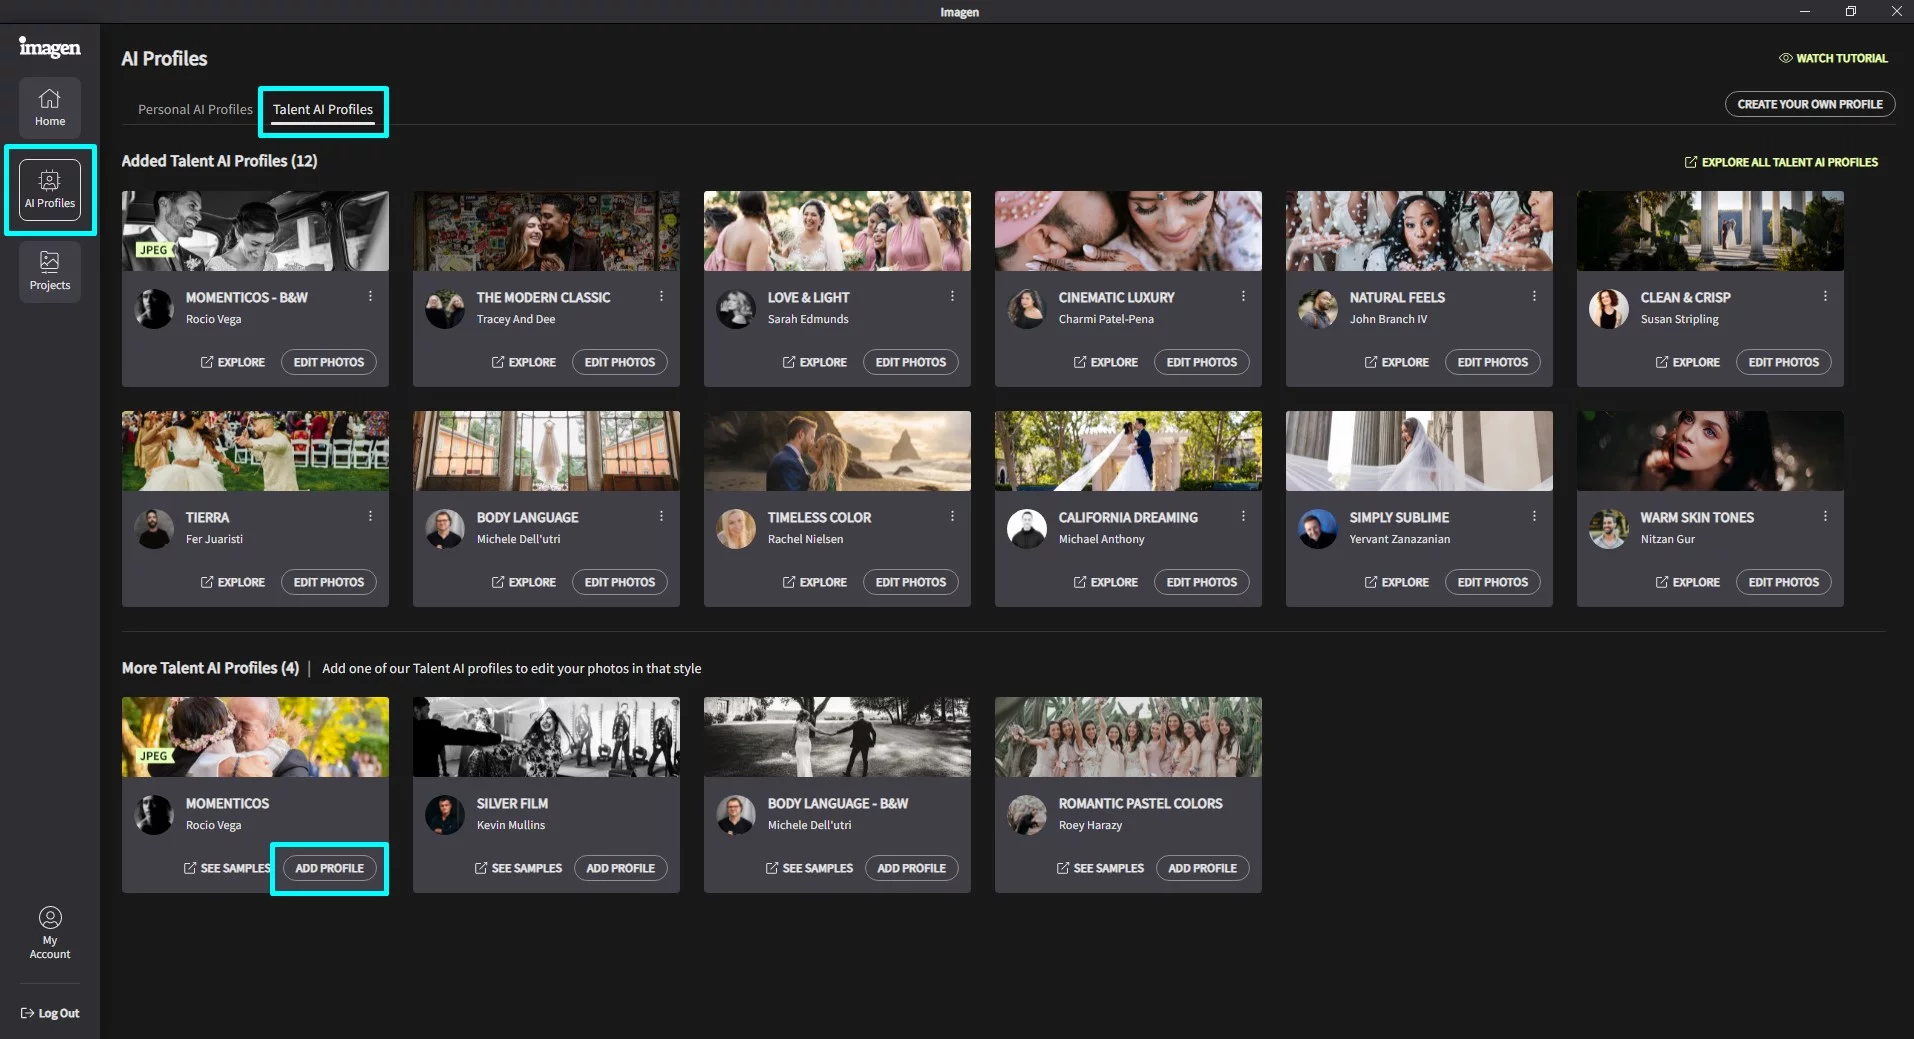The height and width of the screenshot is (1039, 1914).
Task: Open the options menu for Tierra
Action: pyautogui.click(x=370, y=516)
